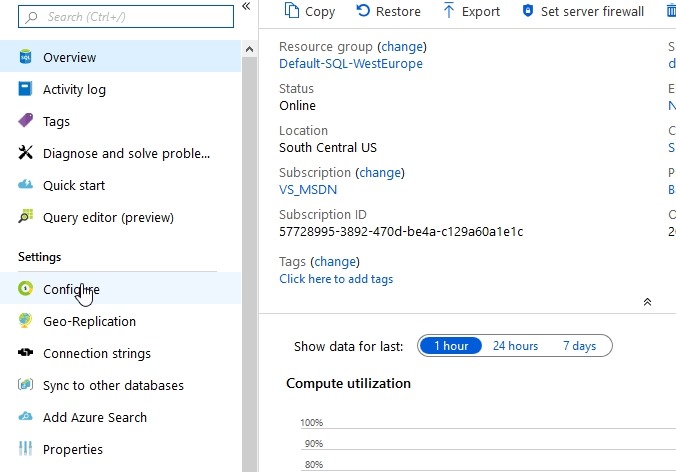Collapse the sidebar with double chevron
This screenshot has width=676, height=472.
pos(246,7)
